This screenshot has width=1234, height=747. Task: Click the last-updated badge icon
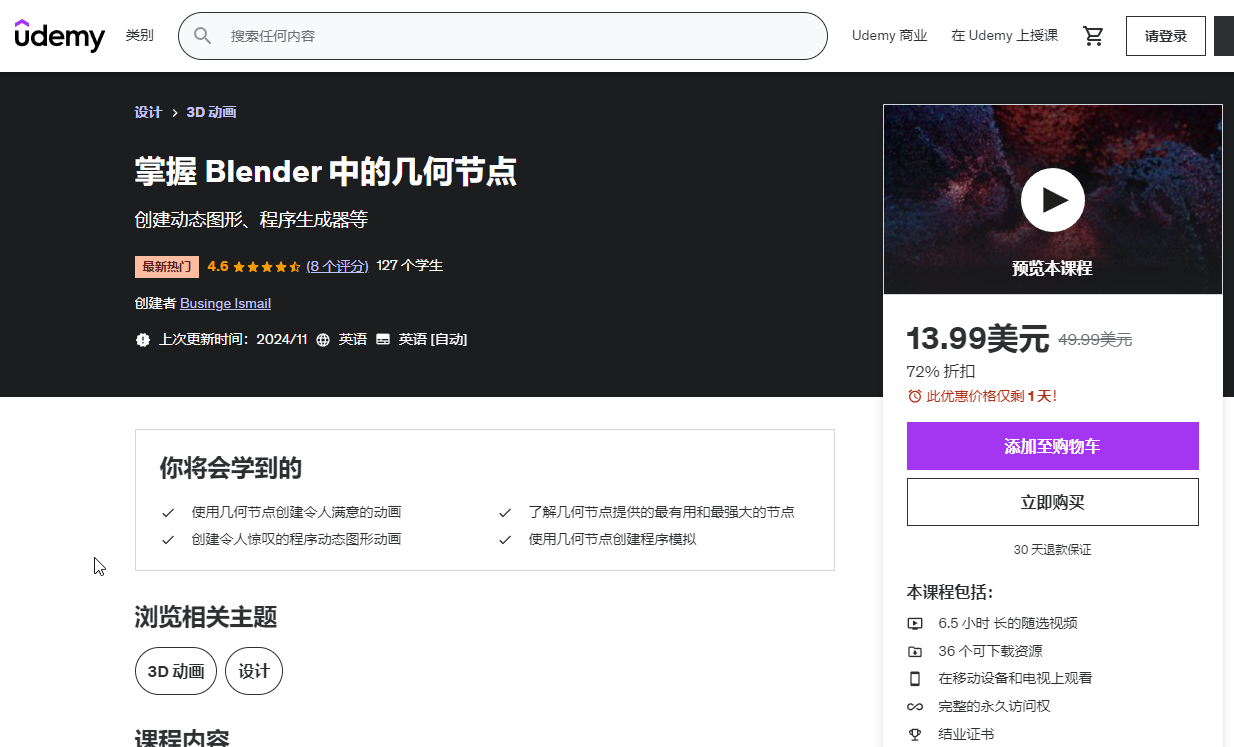pos(143,340)
